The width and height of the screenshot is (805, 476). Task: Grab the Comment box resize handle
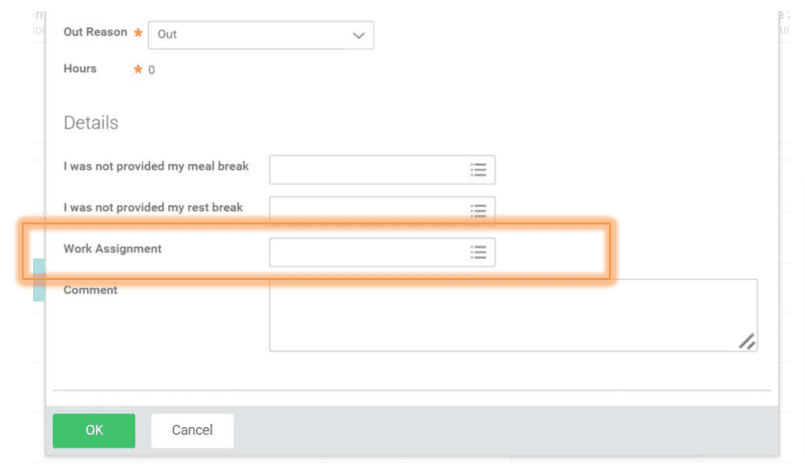click(746, 341)
